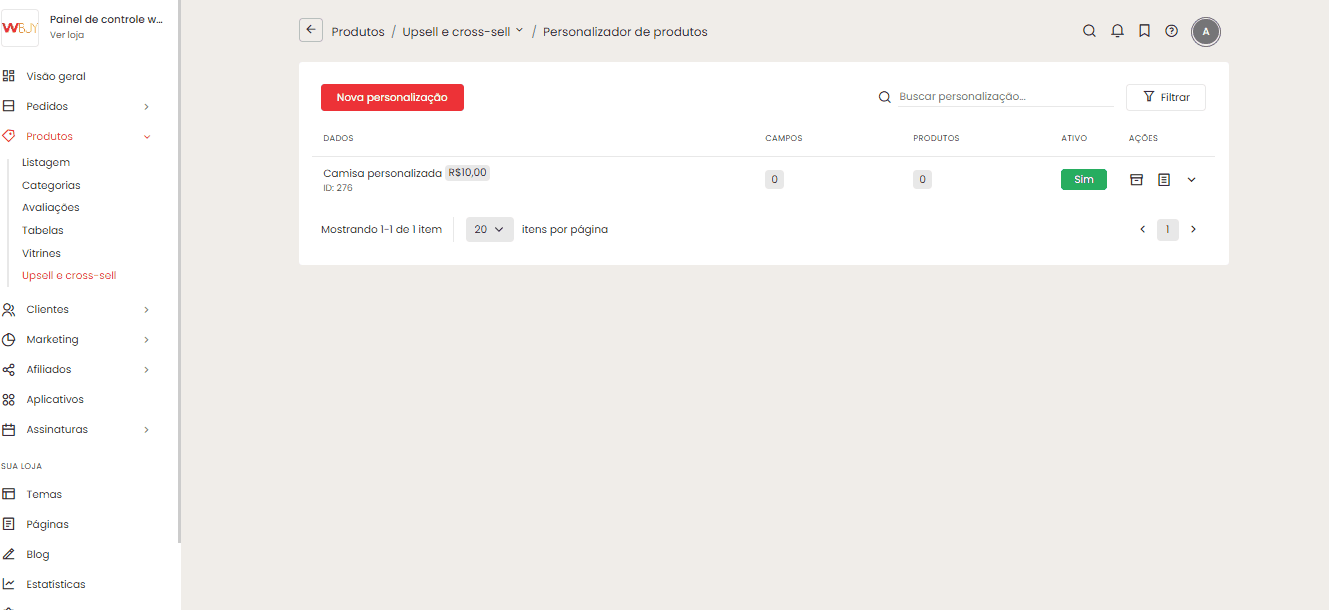Viewport: 1329px width, 610px height.
Task: Click document icon for Camisa personalizada
Action: (x=1163, y=180)
